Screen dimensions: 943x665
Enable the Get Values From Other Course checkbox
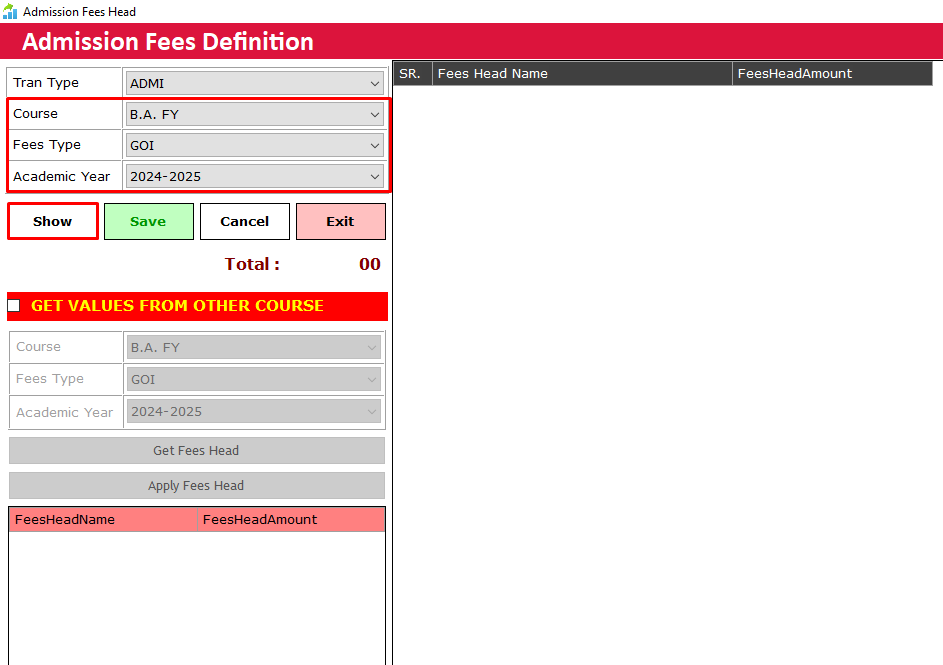14,305
